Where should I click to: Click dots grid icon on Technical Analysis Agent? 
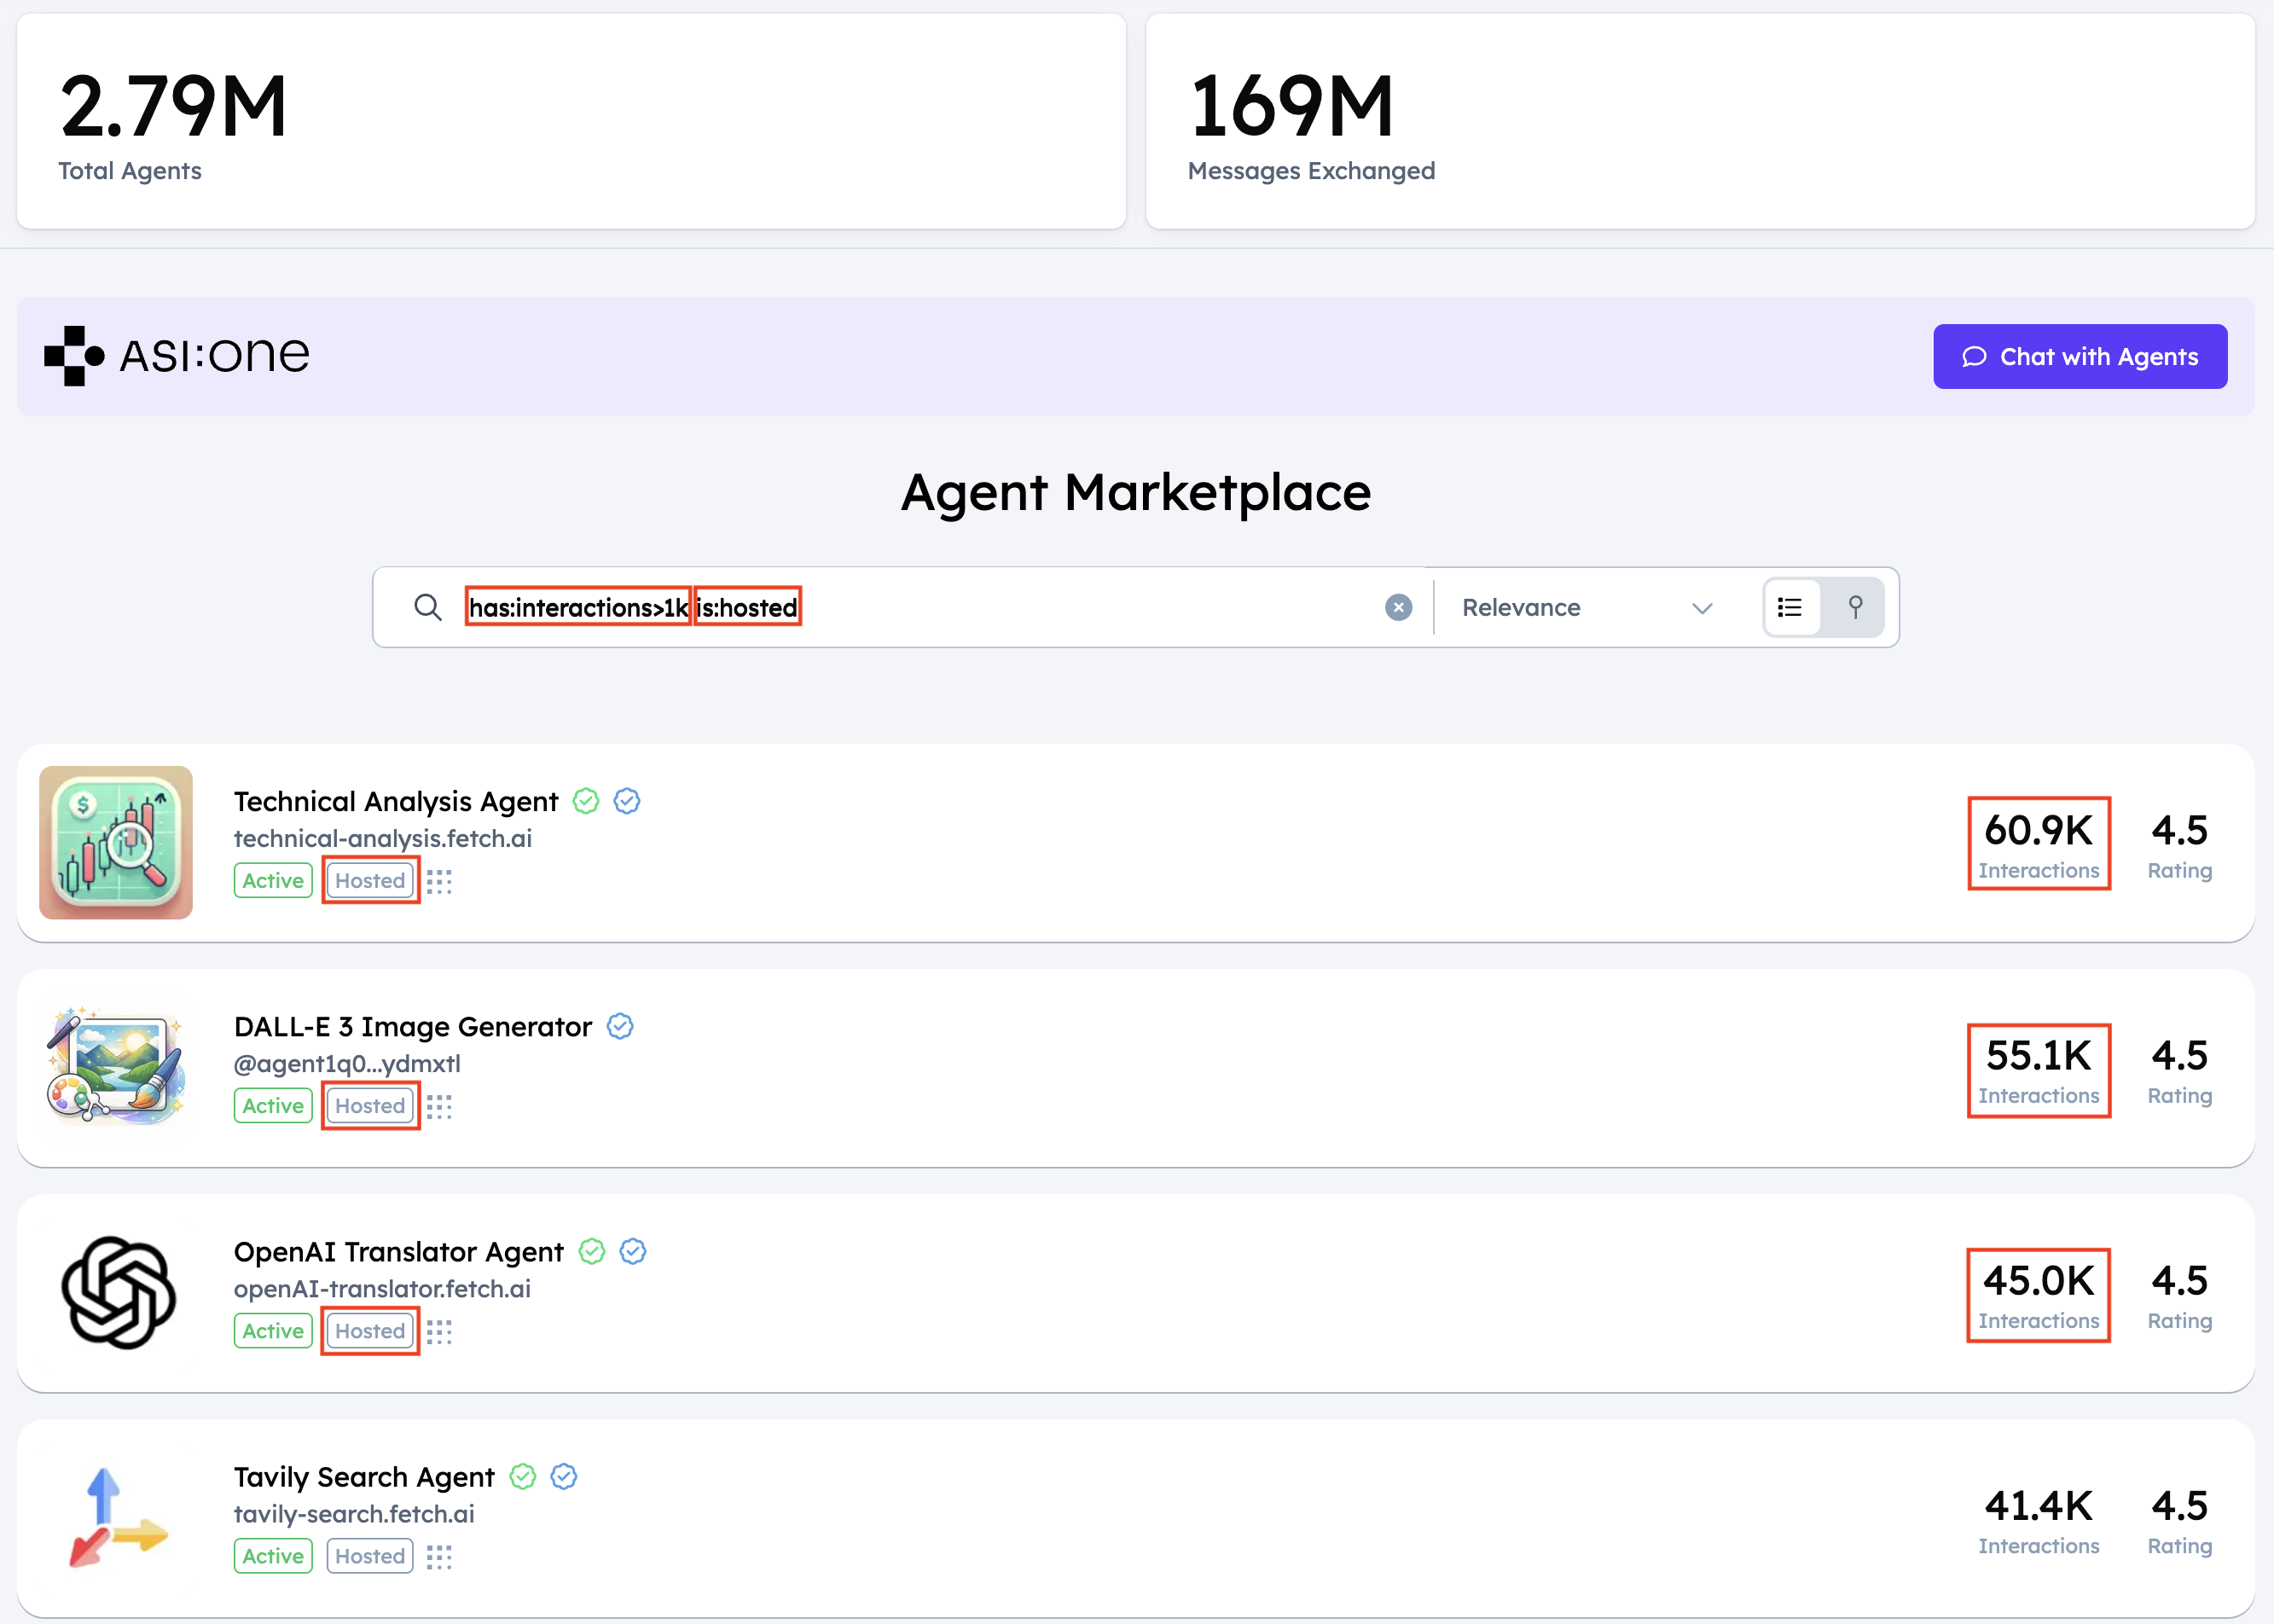(x=439, y=881)
